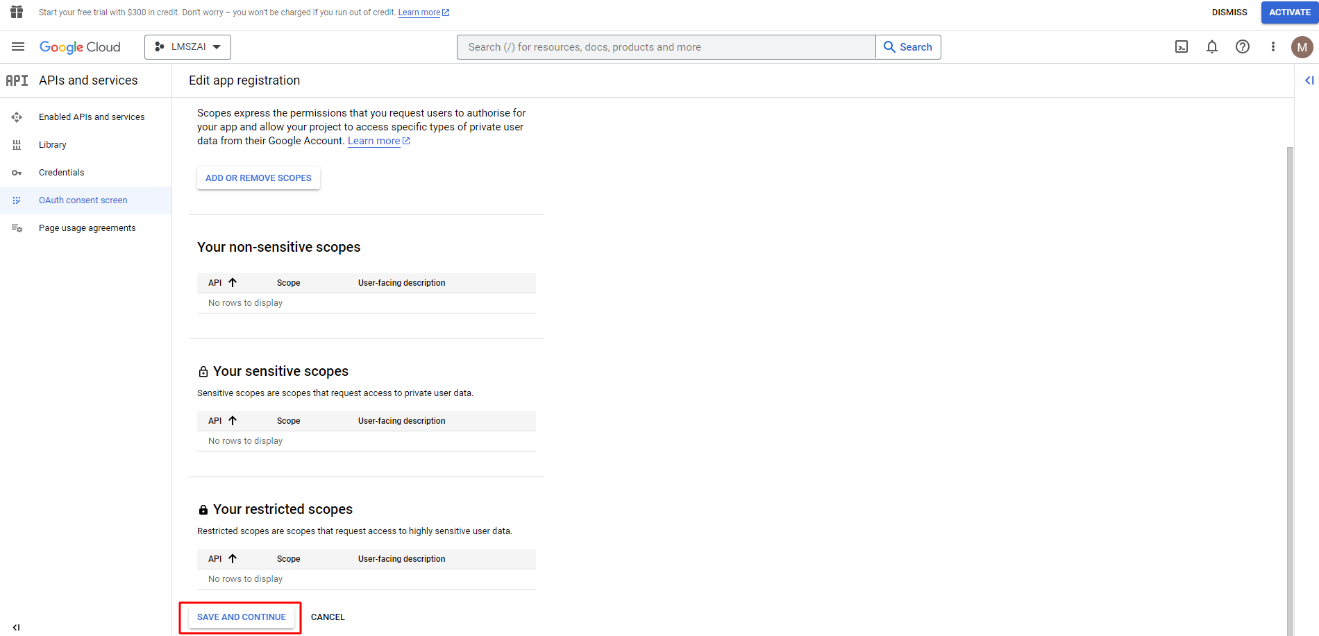Click the Google Cloud logo
This screenshot has height=636, width=1319.
80,47
